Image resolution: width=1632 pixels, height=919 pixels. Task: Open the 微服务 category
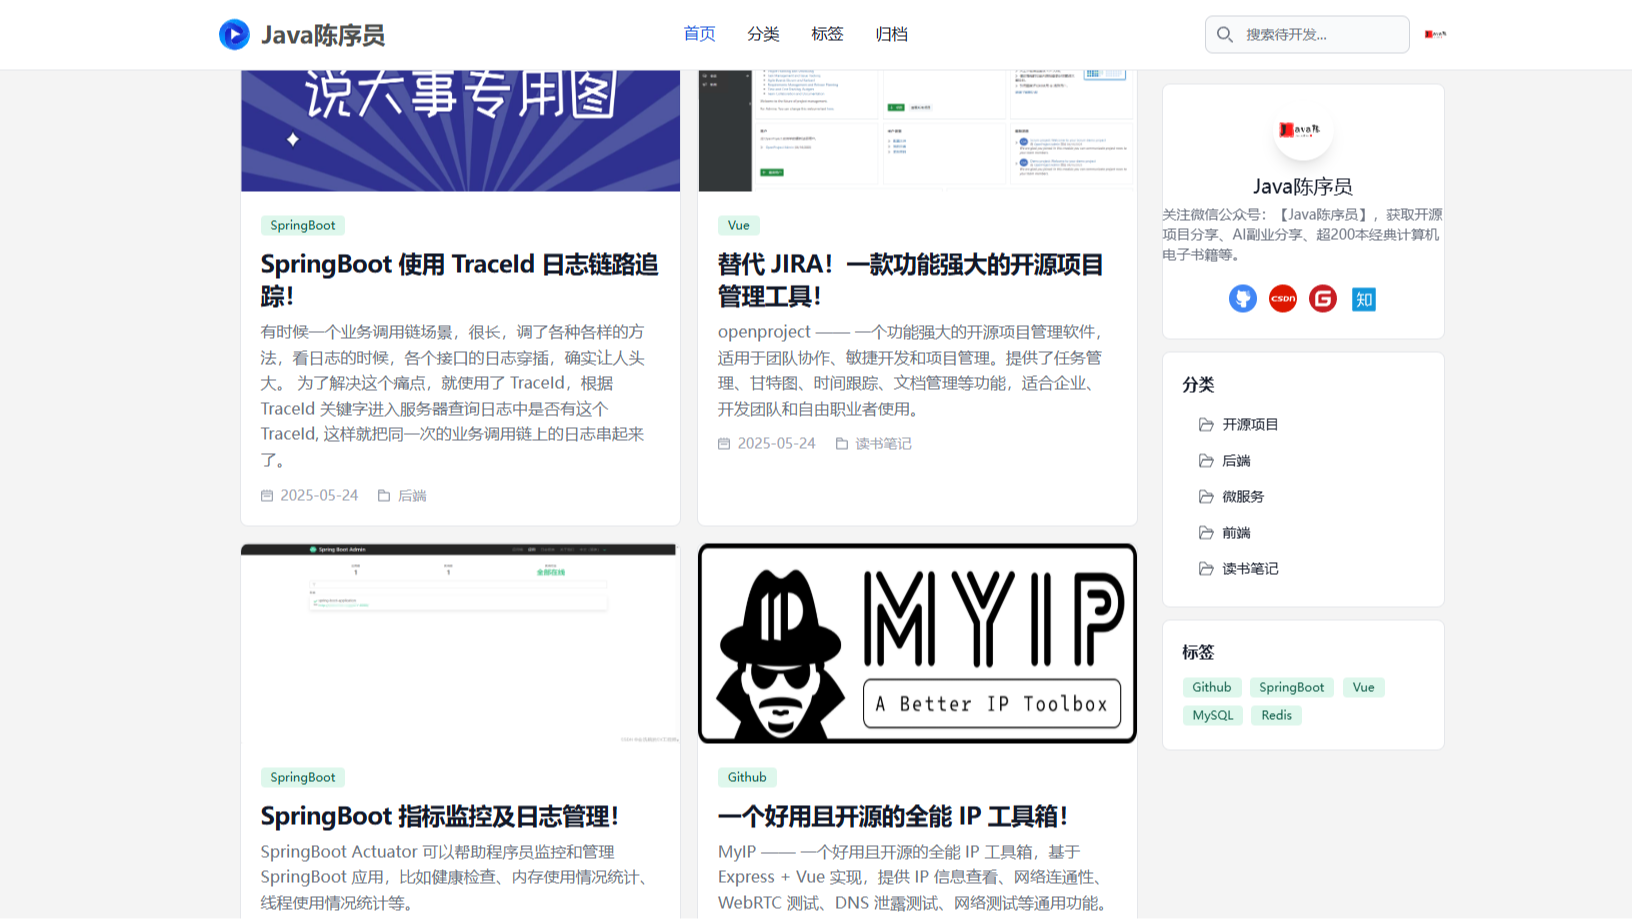(x=1243, y=497)
